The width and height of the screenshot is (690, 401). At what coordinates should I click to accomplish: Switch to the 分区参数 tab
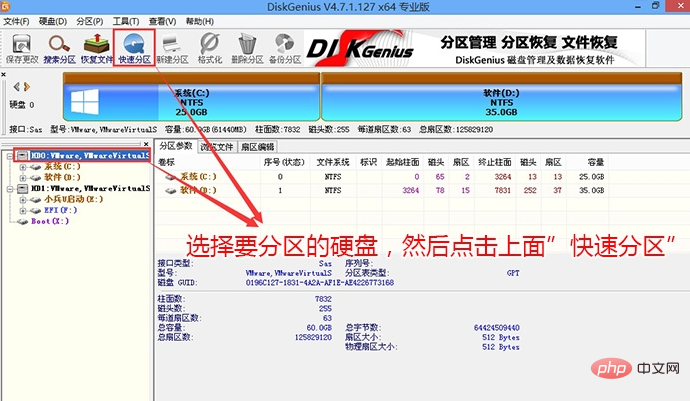(176, 146)
